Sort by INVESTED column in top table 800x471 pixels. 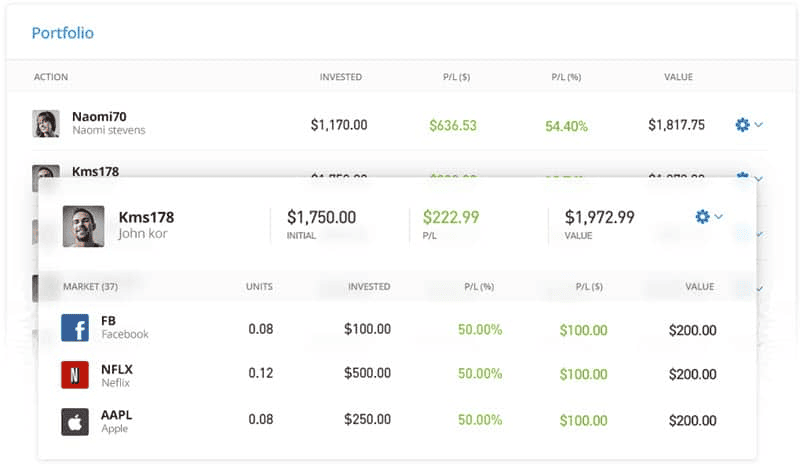pyautogui.click(x=340, y=77)
